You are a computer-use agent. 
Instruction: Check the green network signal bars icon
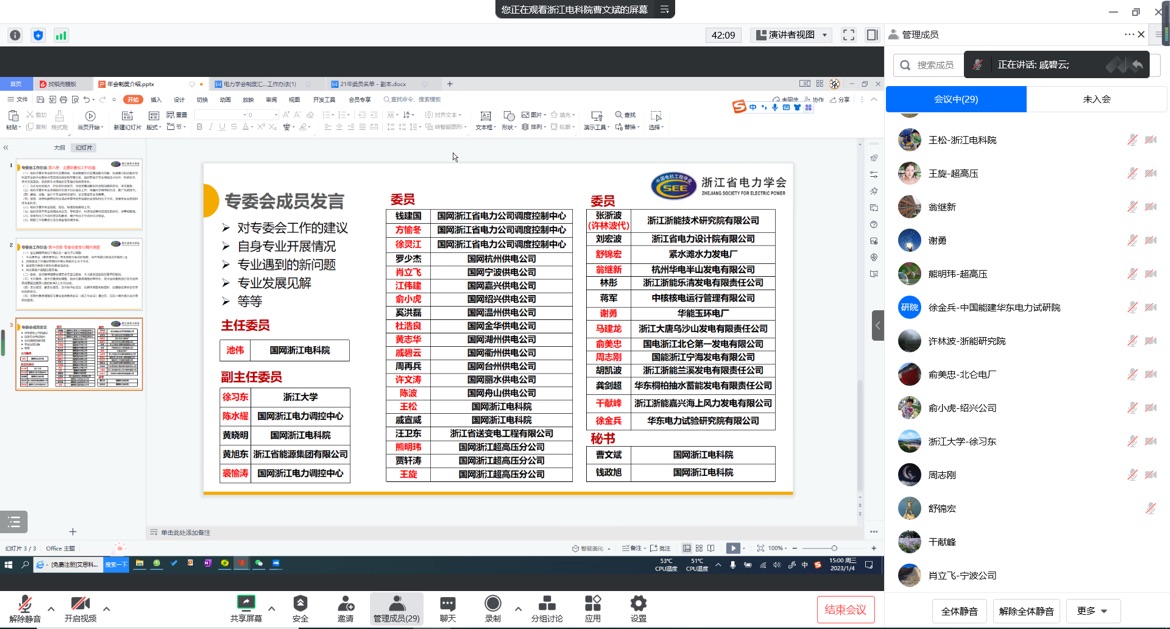click(x=61, y=35)
